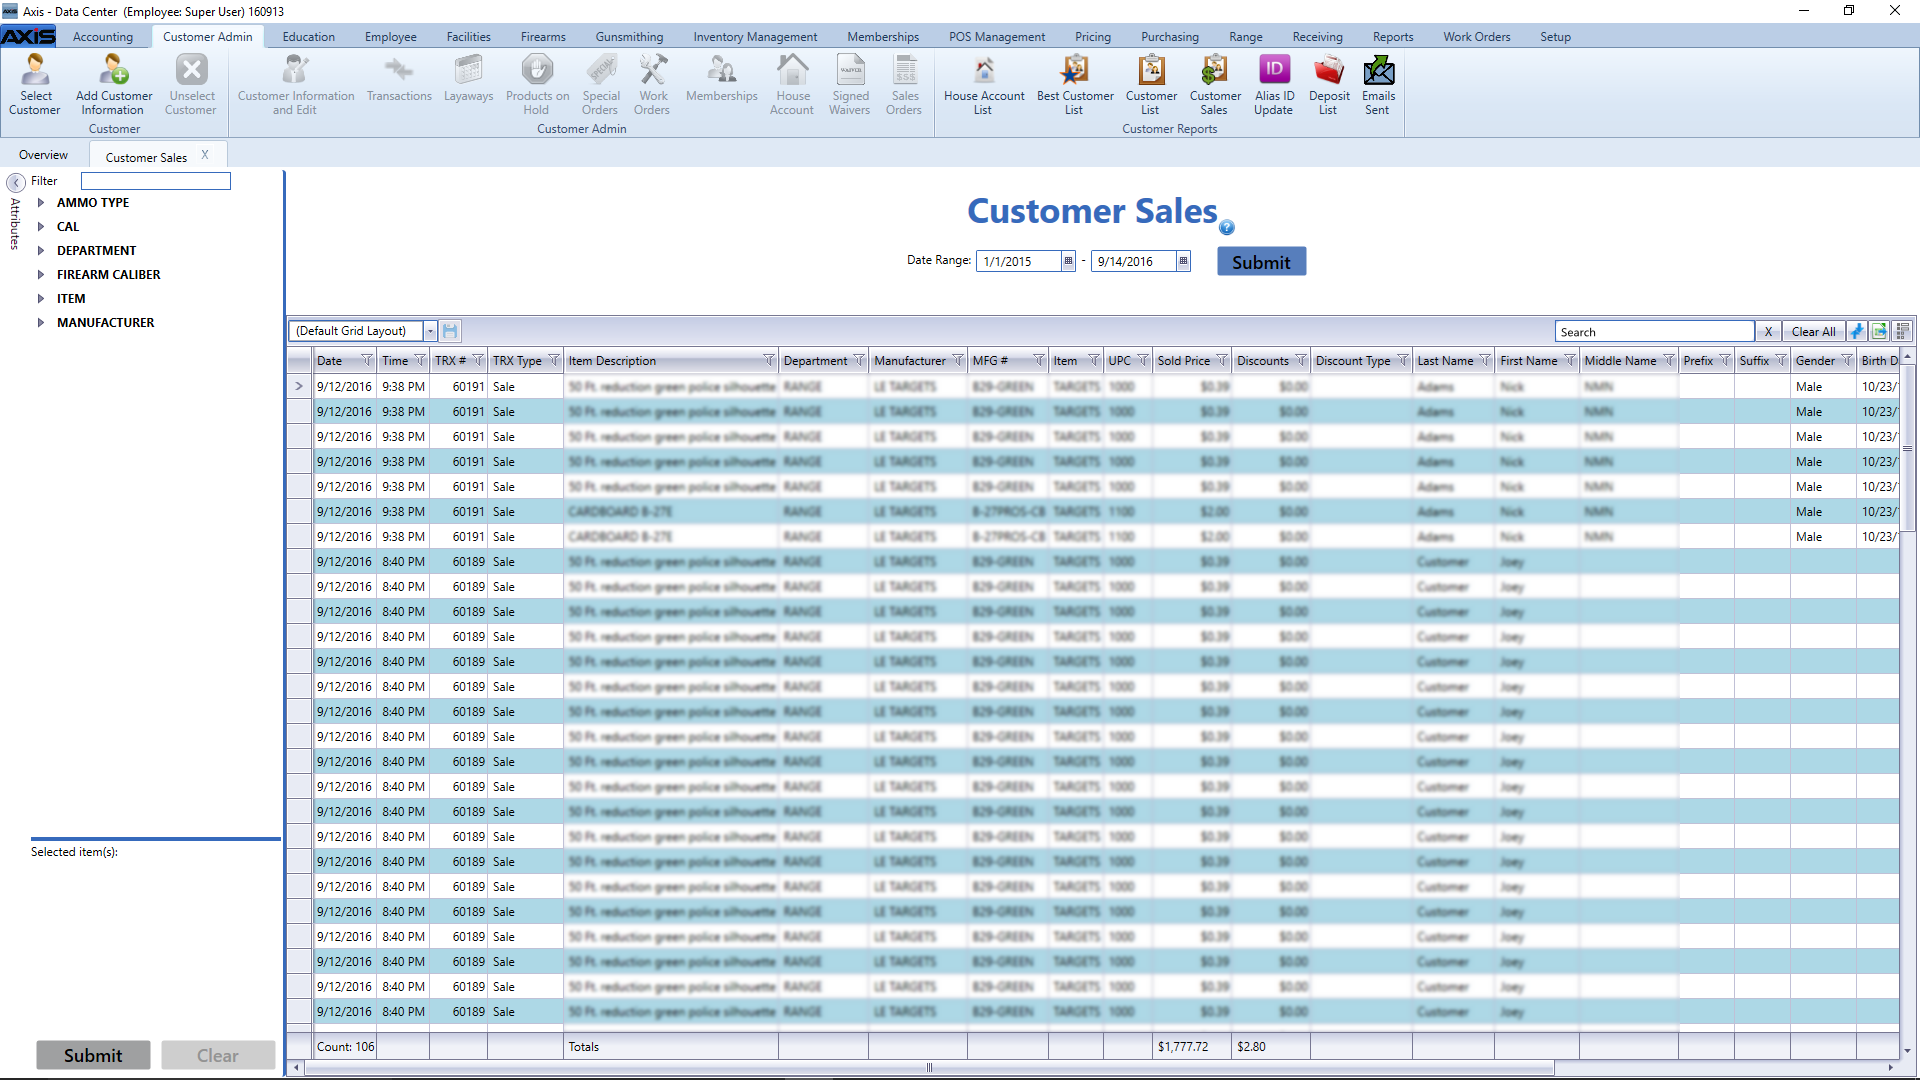Switch to the Overview tab
Screen dimensions: 1920x1080
point(44,155)
